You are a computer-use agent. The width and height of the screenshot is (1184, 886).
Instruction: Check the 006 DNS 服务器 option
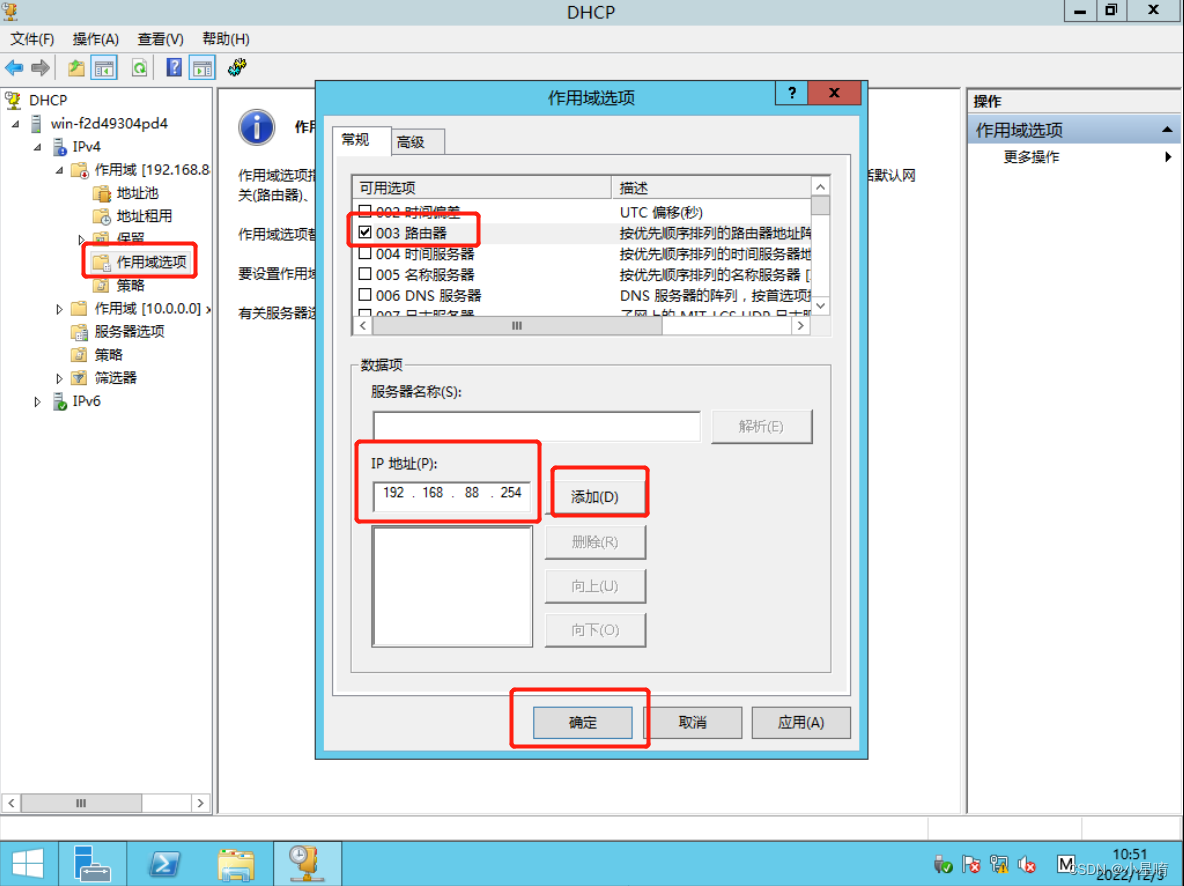coord(365,295)
